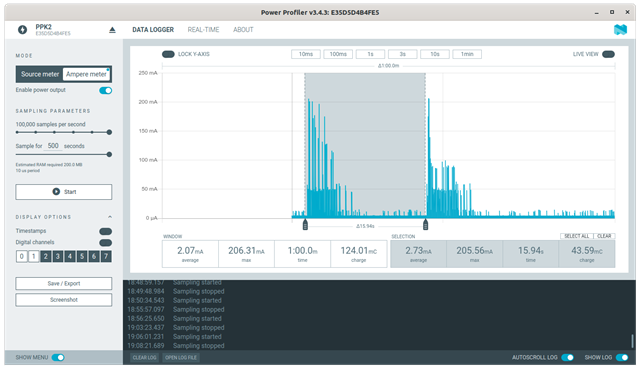Click the window time 1:00.0 m value
The width and height of the screenshot is (640, 369).
click(x=302, y=251)
